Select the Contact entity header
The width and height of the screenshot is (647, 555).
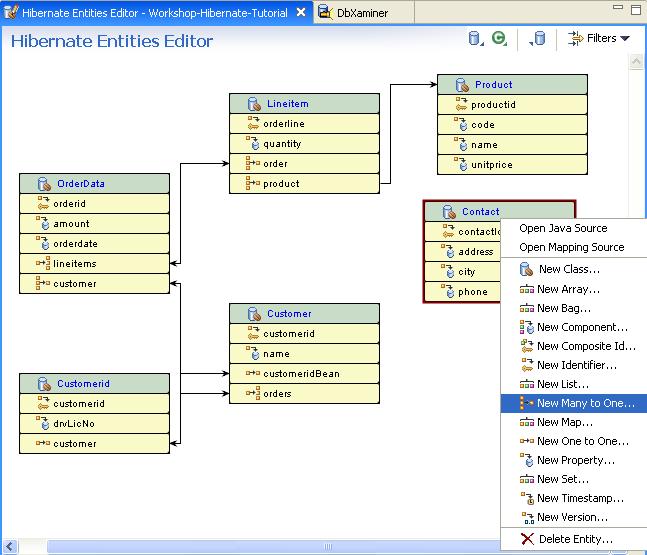[499, 212]
